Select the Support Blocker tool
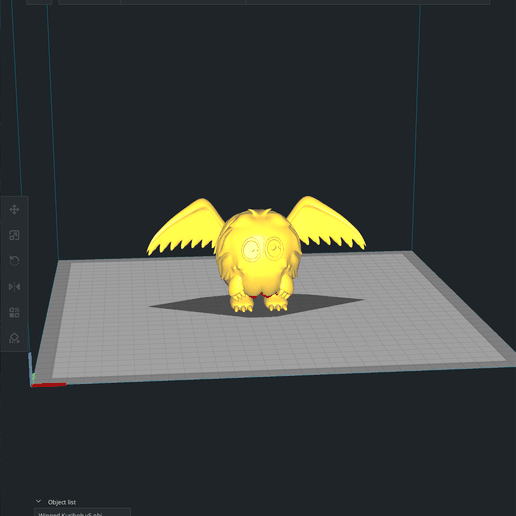Viewport: 516px width, 516px height. [14, 338]
